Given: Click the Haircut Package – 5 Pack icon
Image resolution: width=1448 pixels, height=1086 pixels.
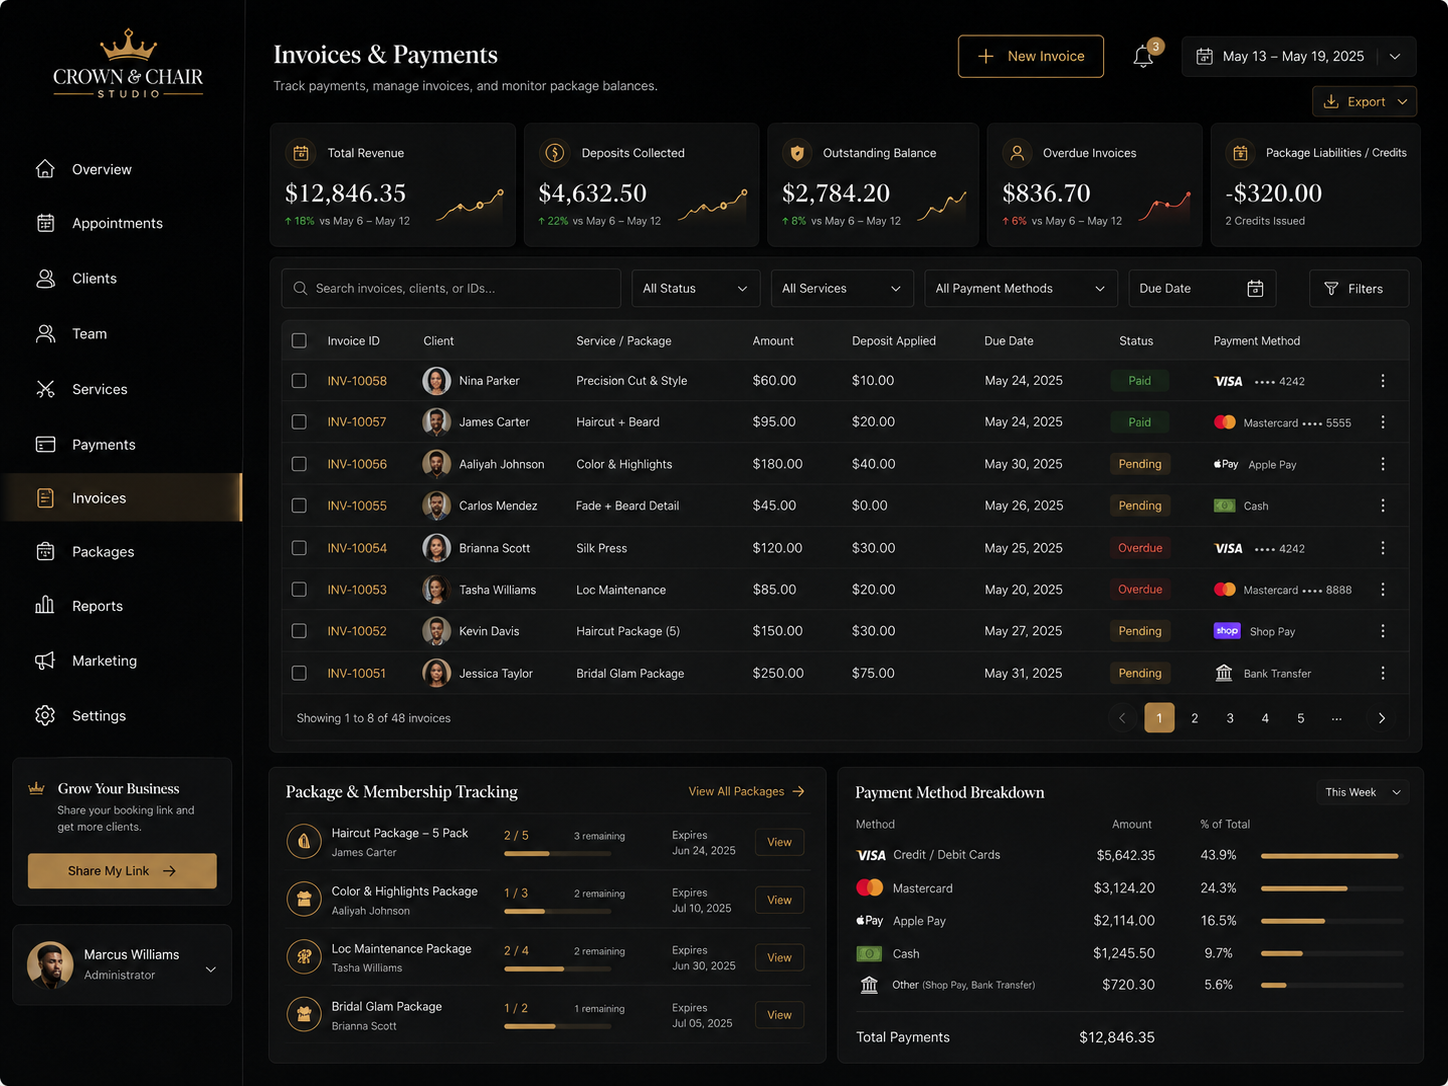Looking at the screenshot, I should point(304,842).
